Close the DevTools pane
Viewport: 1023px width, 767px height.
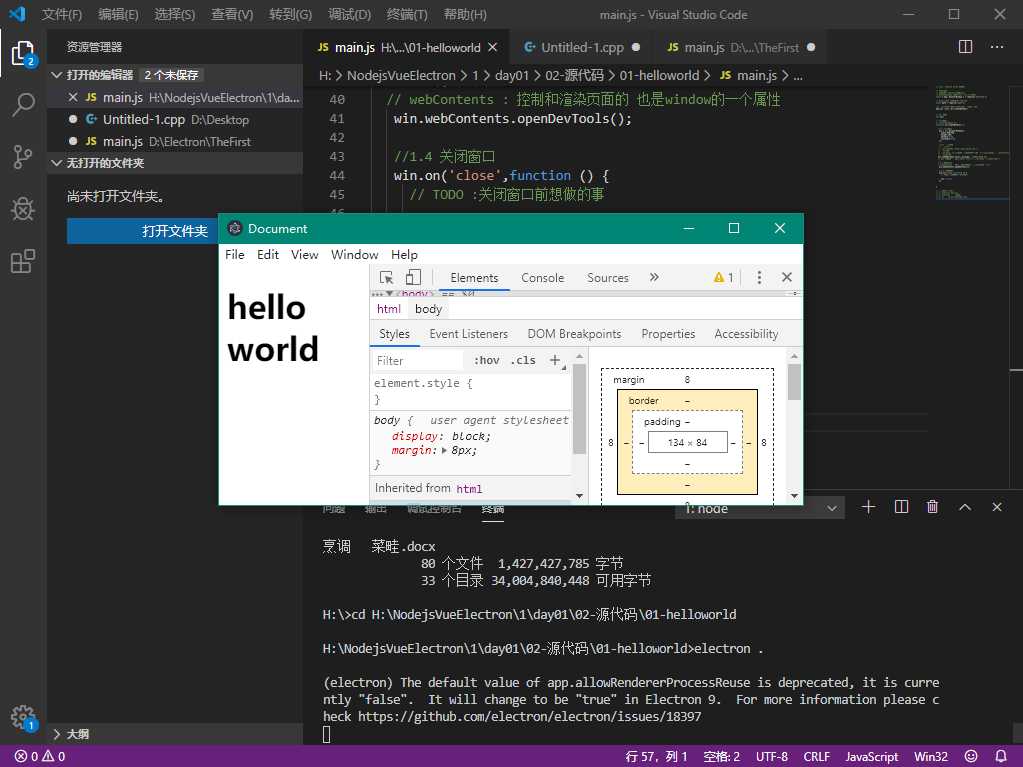point(787,277)
